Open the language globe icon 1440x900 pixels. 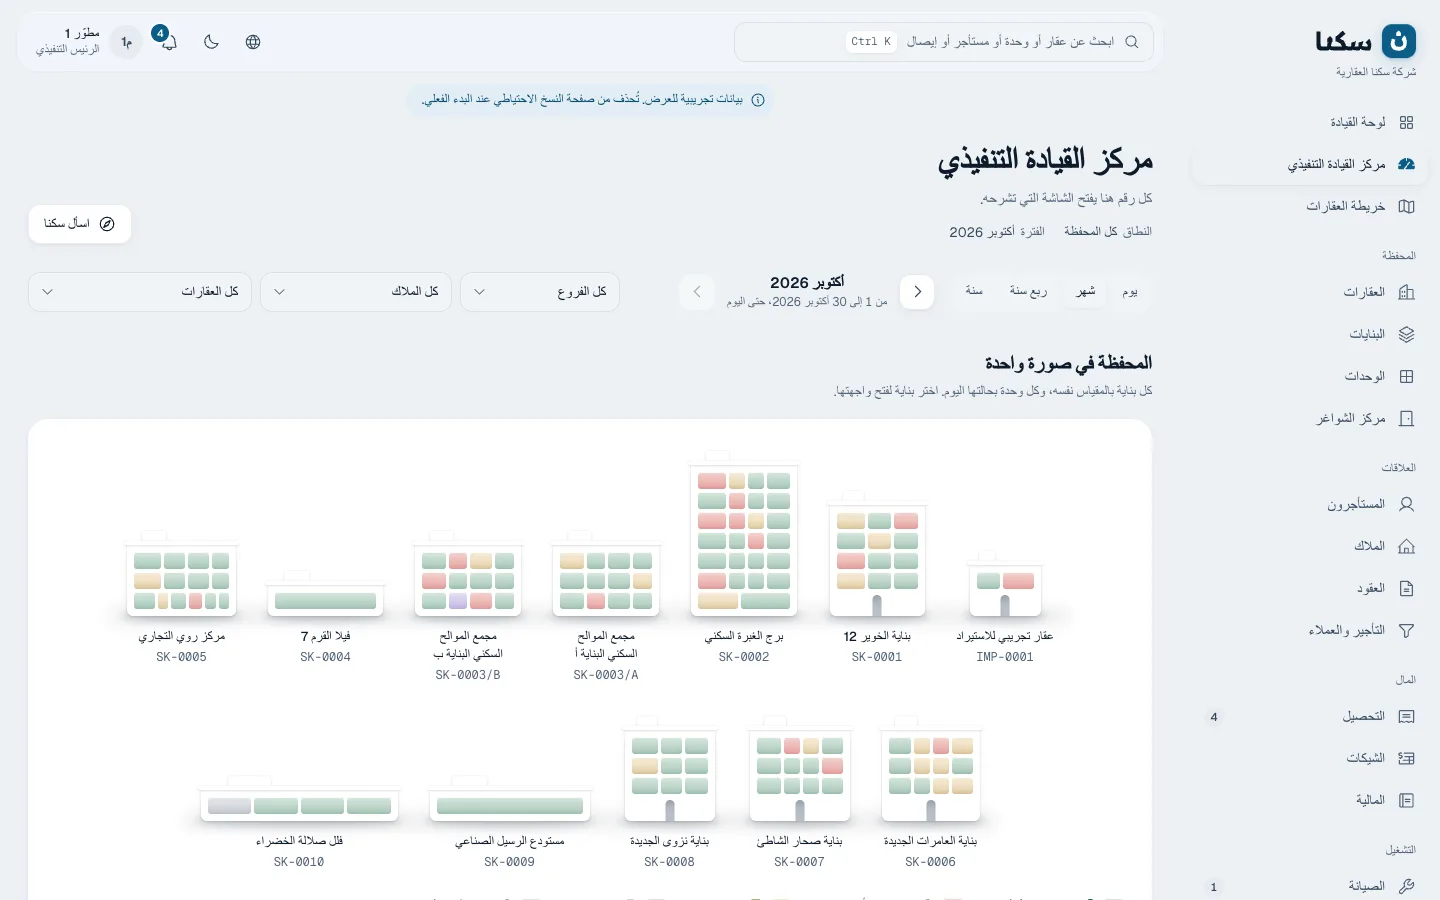[x=253, y=42]
